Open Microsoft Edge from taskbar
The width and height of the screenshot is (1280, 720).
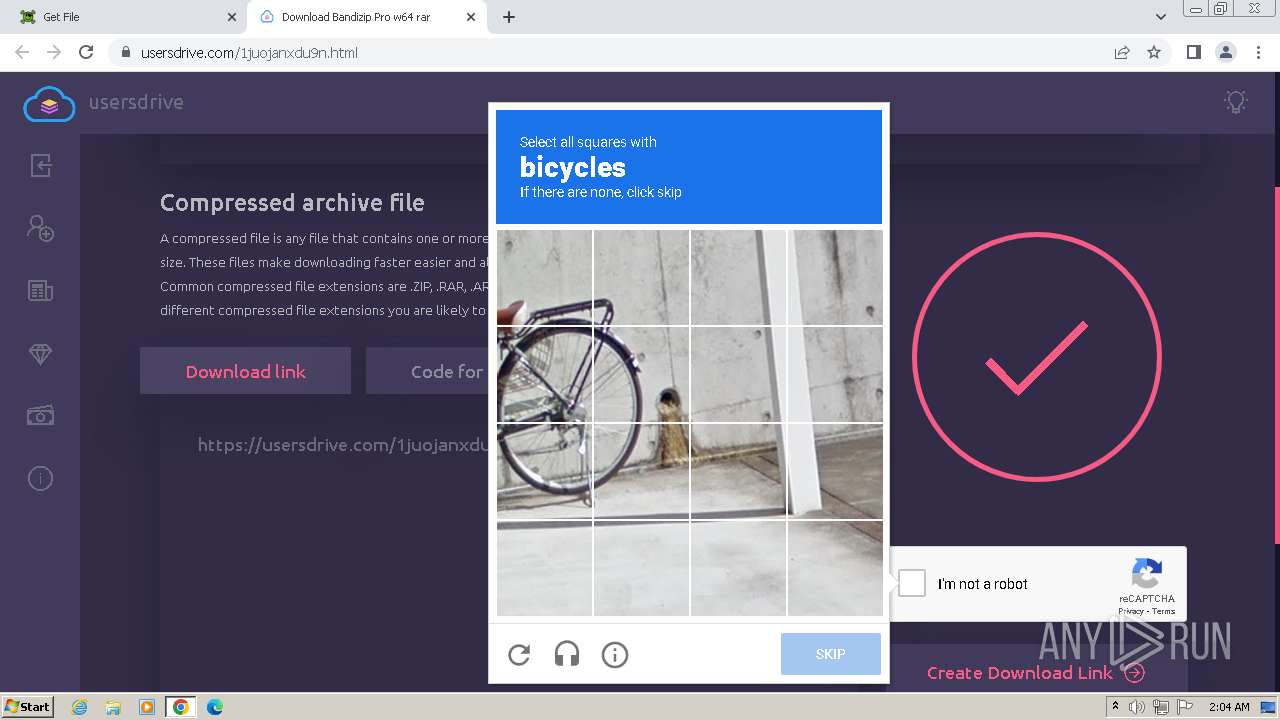215,707
